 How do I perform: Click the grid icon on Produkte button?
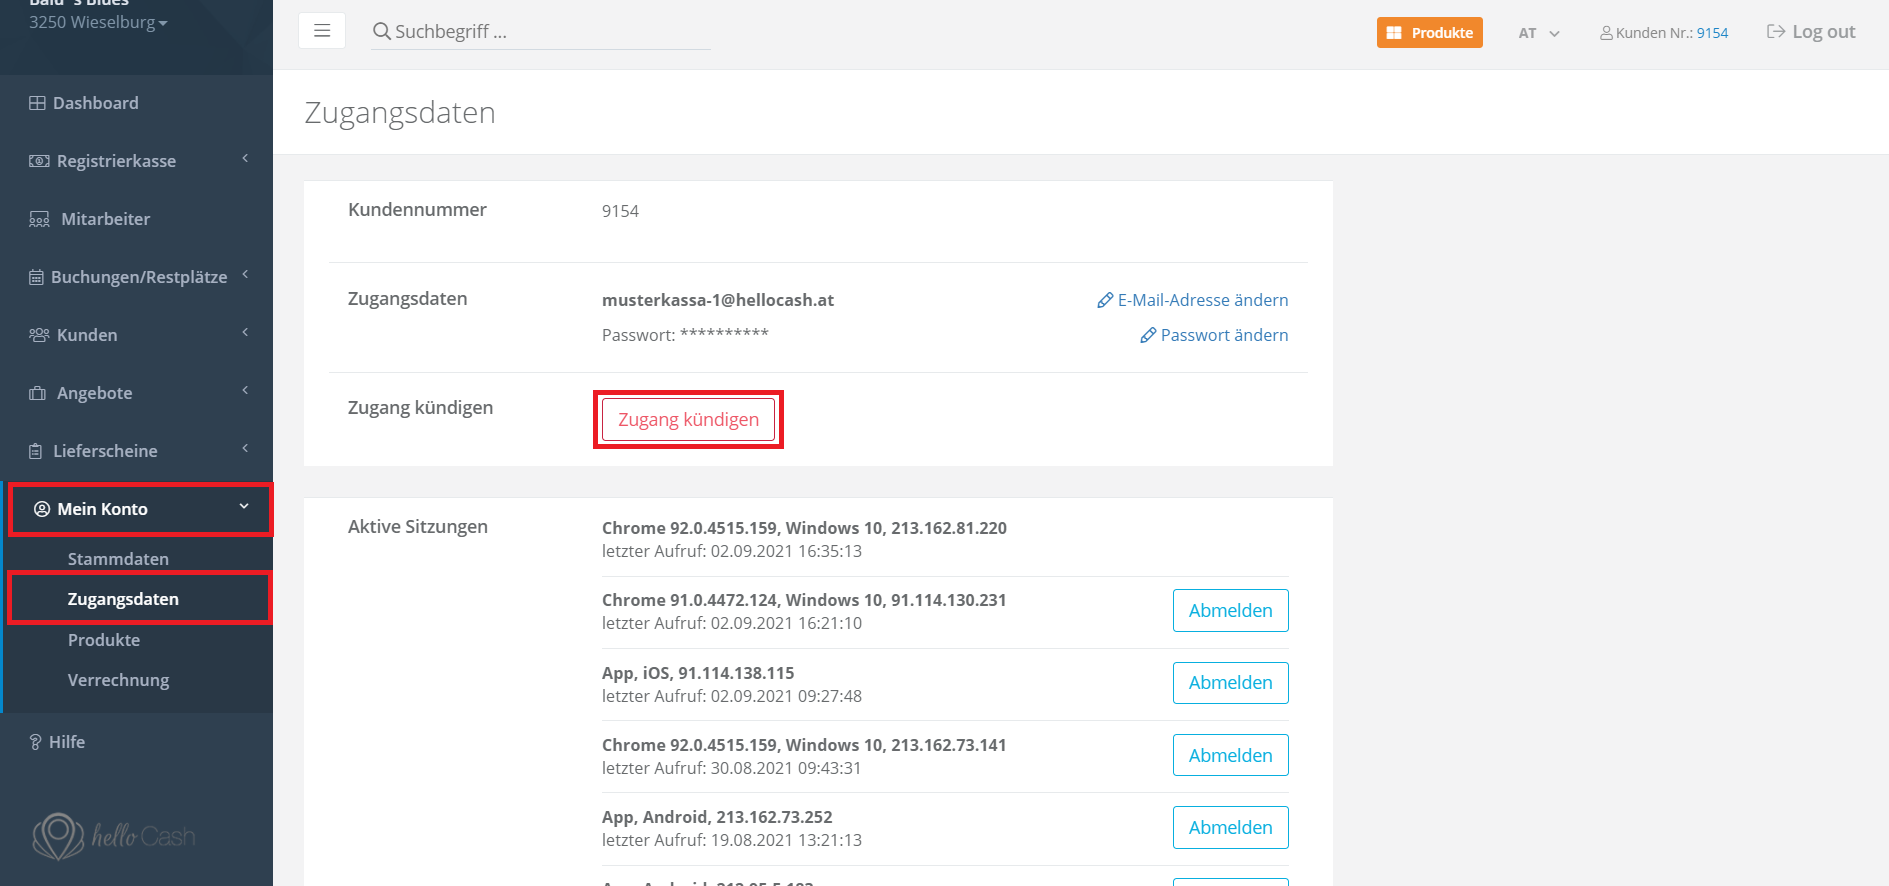1394,33
